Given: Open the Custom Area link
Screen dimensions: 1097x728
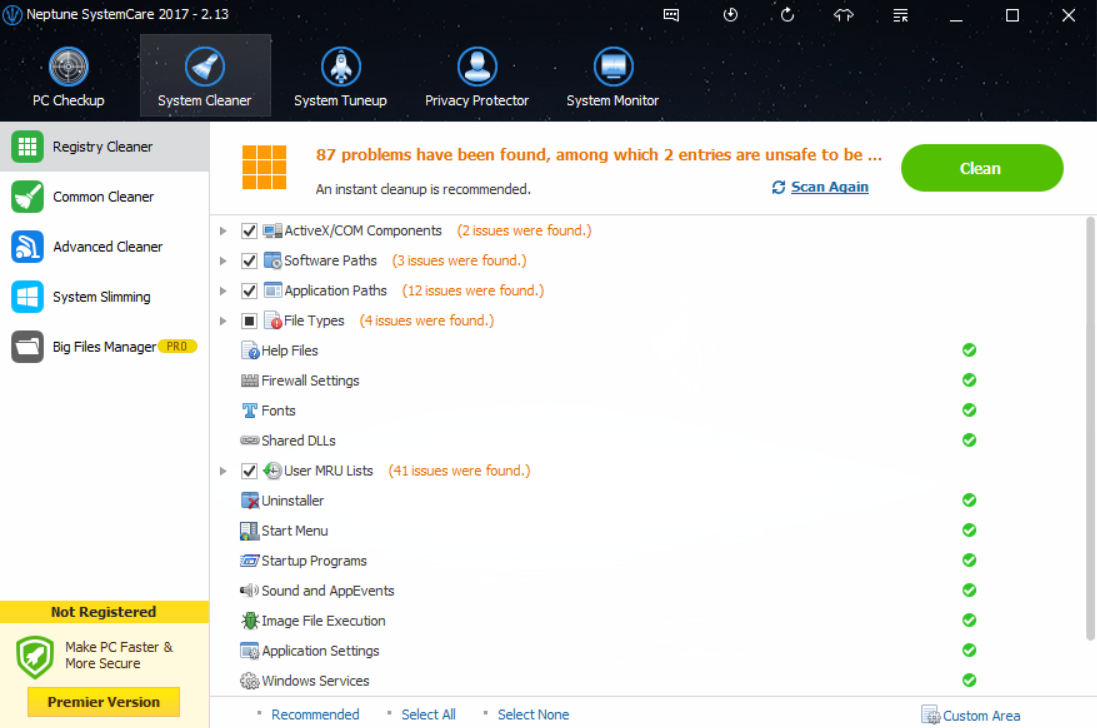Looking at the screenshot, I should tap(981, 715).
